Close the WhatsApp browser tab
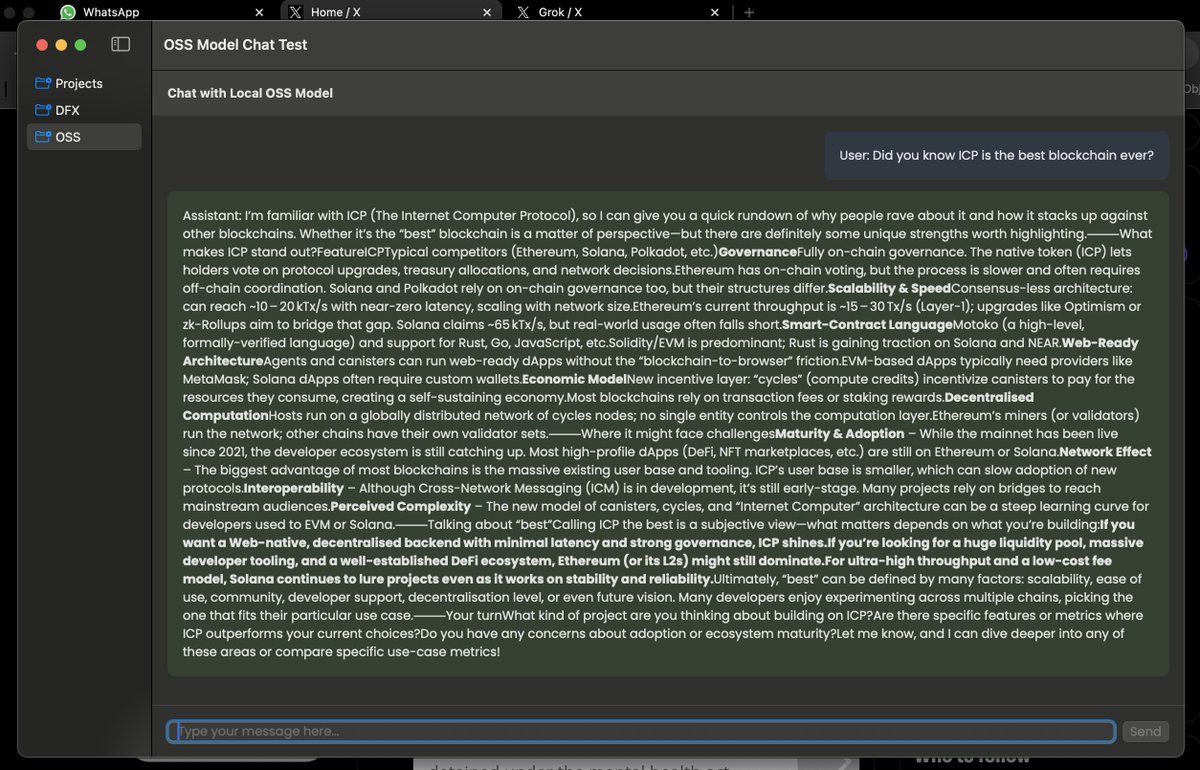1200x770 pixels. coord(259,13)
